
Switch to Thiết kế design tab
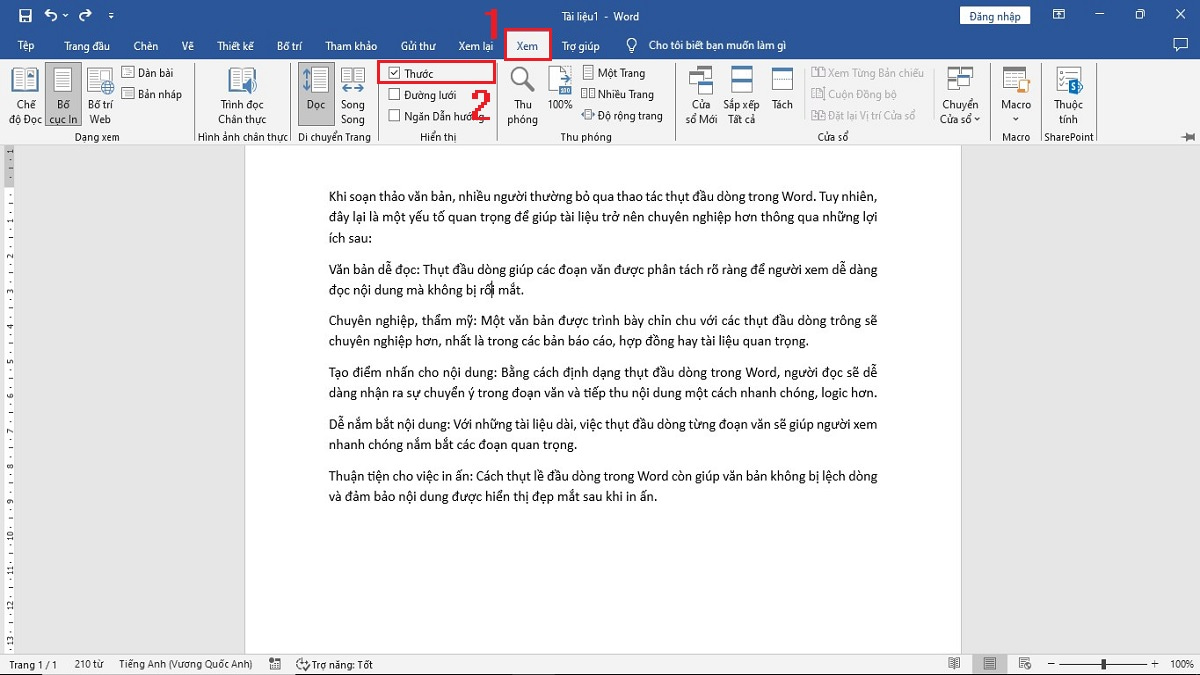pyautogui.click(x=236, y=46)
